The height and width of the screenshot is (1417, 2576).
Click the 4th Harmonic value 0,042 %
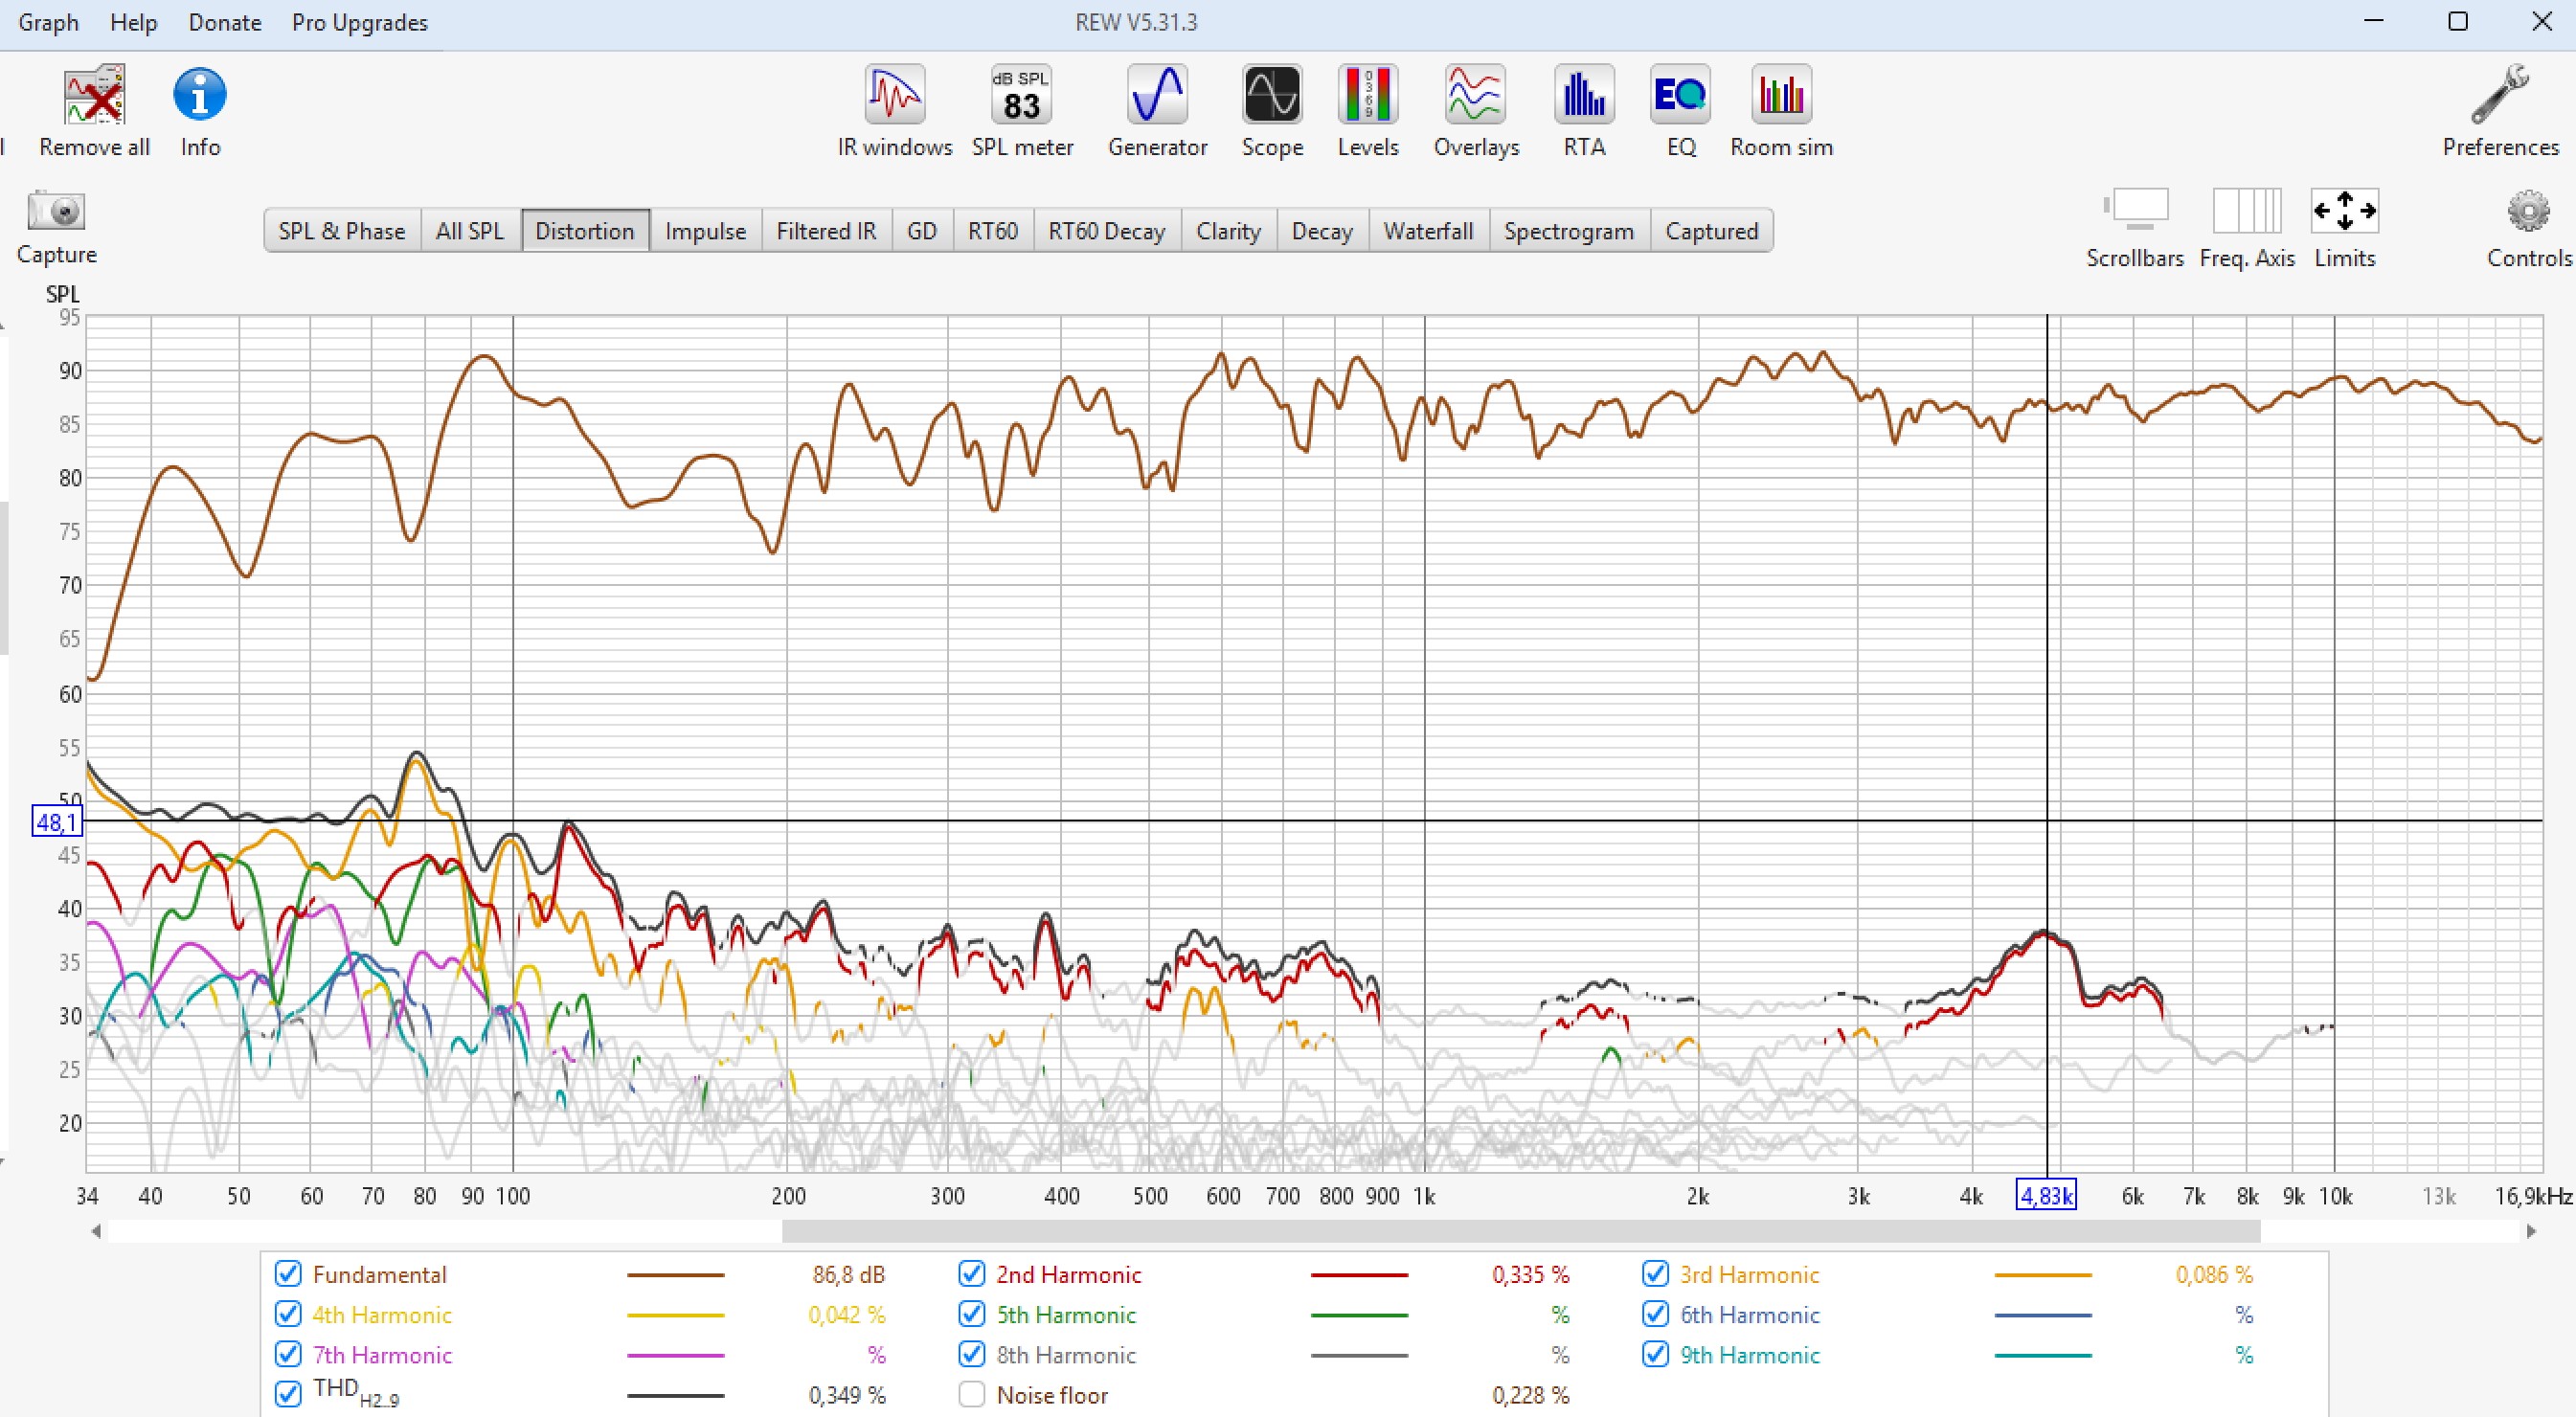(x=847, y=1315)
